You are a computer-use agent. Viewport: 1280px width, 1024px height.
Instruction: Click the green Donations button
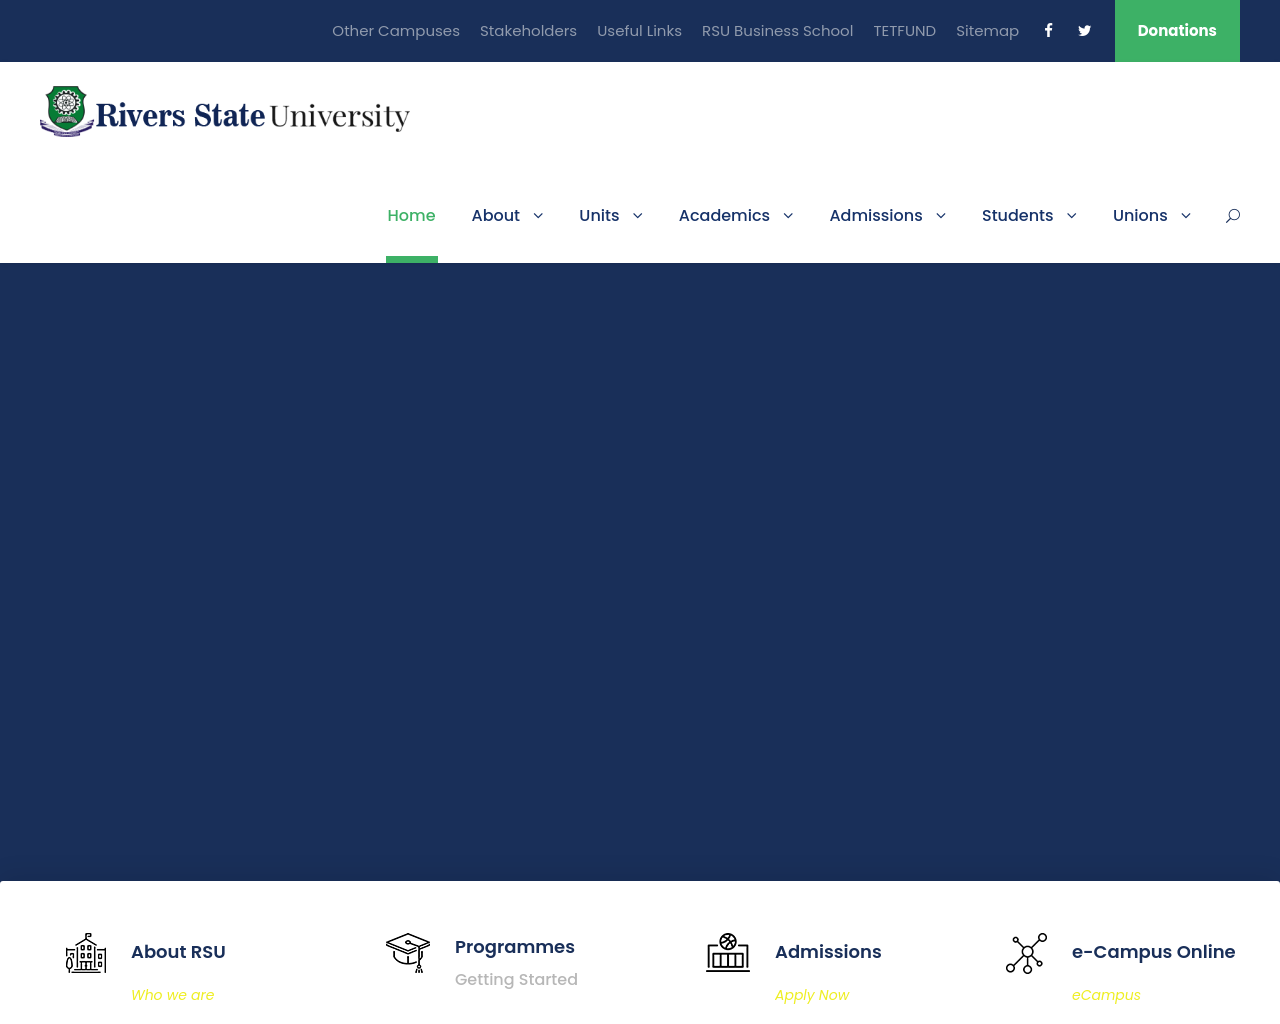[1177, 31]
